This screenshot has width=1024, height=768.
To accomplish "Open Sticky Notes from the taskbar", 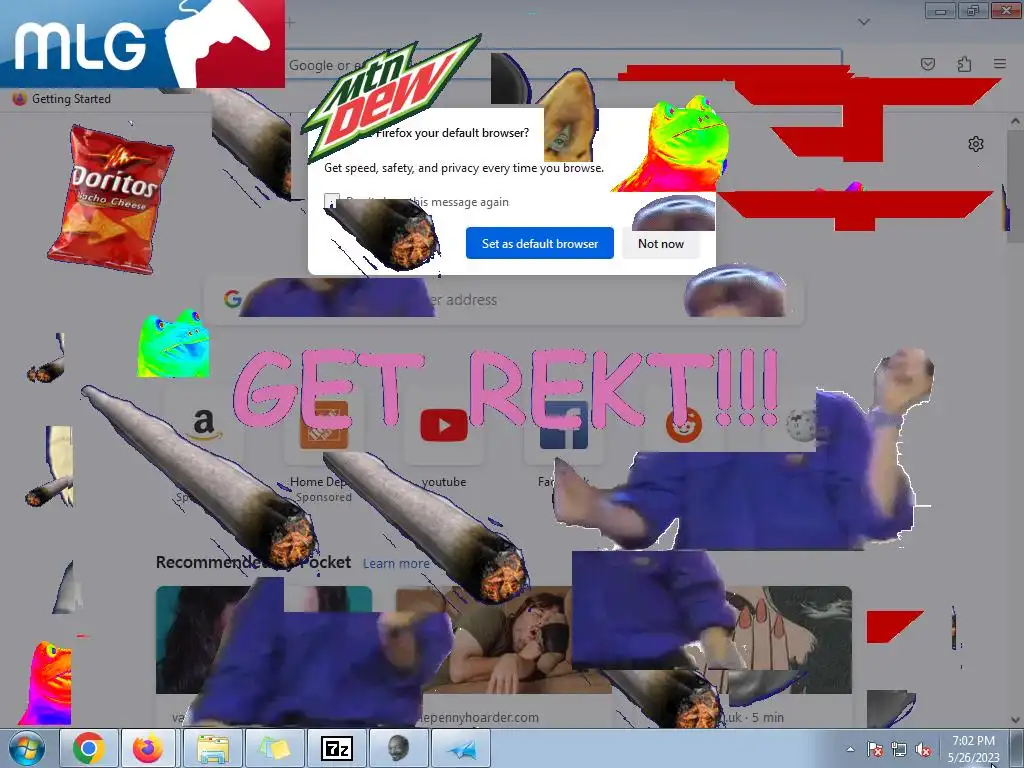I will pos(274,748).
